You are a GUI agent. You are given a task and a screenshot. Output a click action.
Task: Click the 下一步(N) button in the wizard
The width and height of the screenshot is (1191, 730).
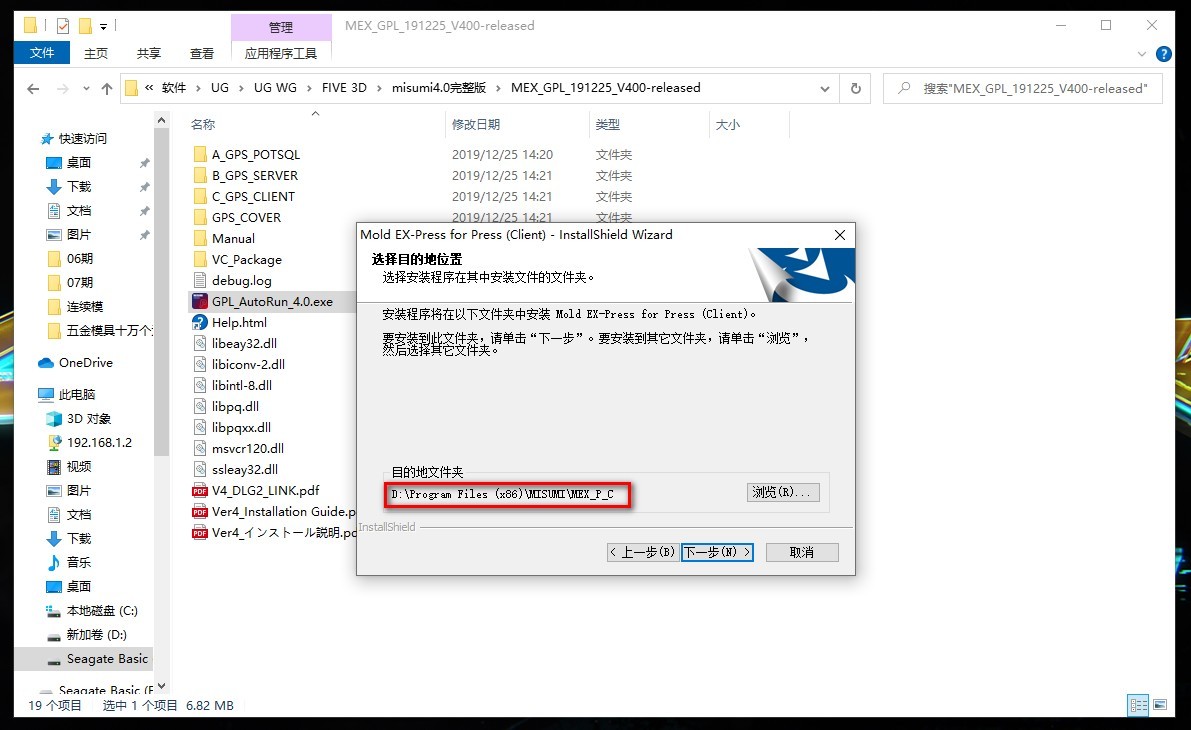pyautogui.click(x=717, y=552)
